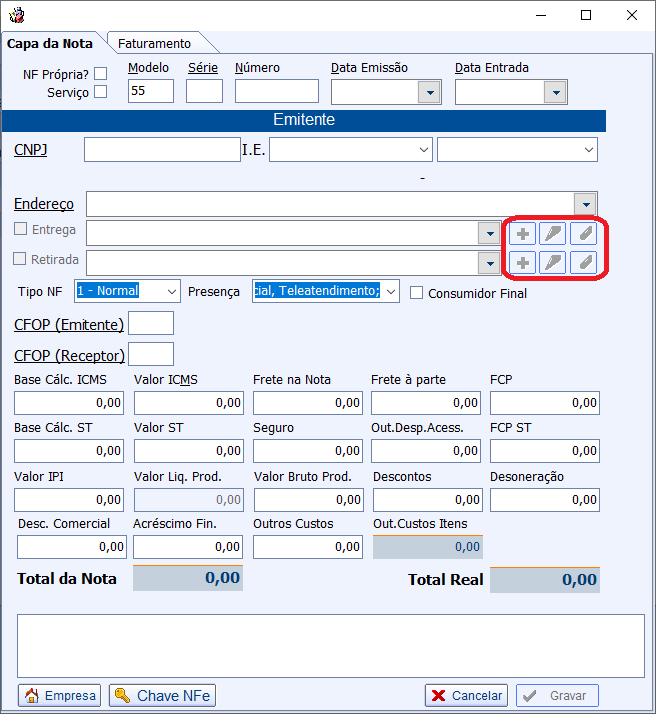Click the edit pencil icon in the Retirada row
The width and height of the screenshot is (656, 714).
(553, 263)
